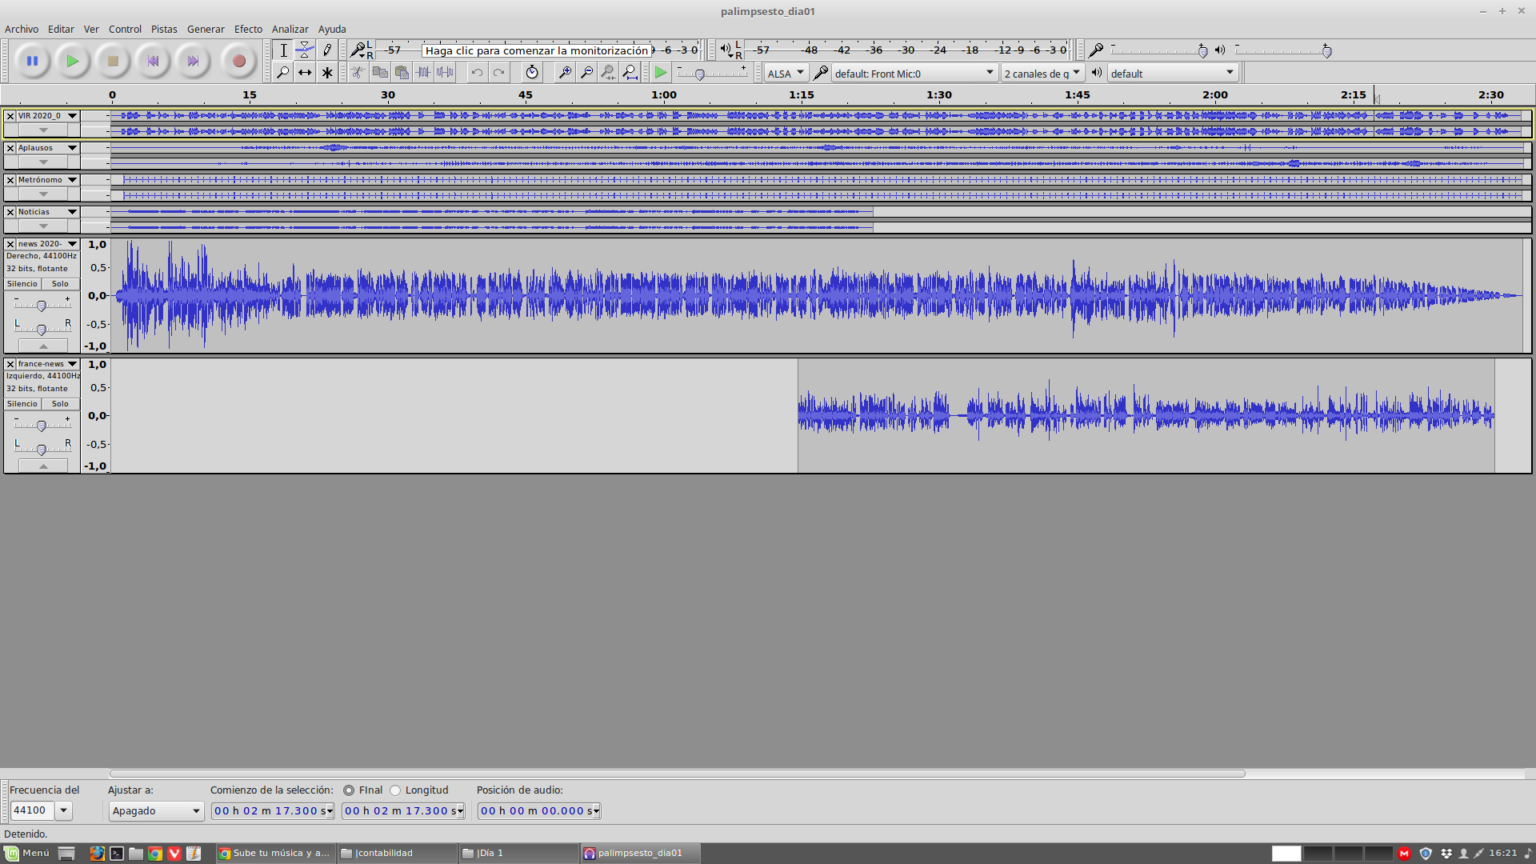Click the Skip to Start button

click(x=153, y=61)
